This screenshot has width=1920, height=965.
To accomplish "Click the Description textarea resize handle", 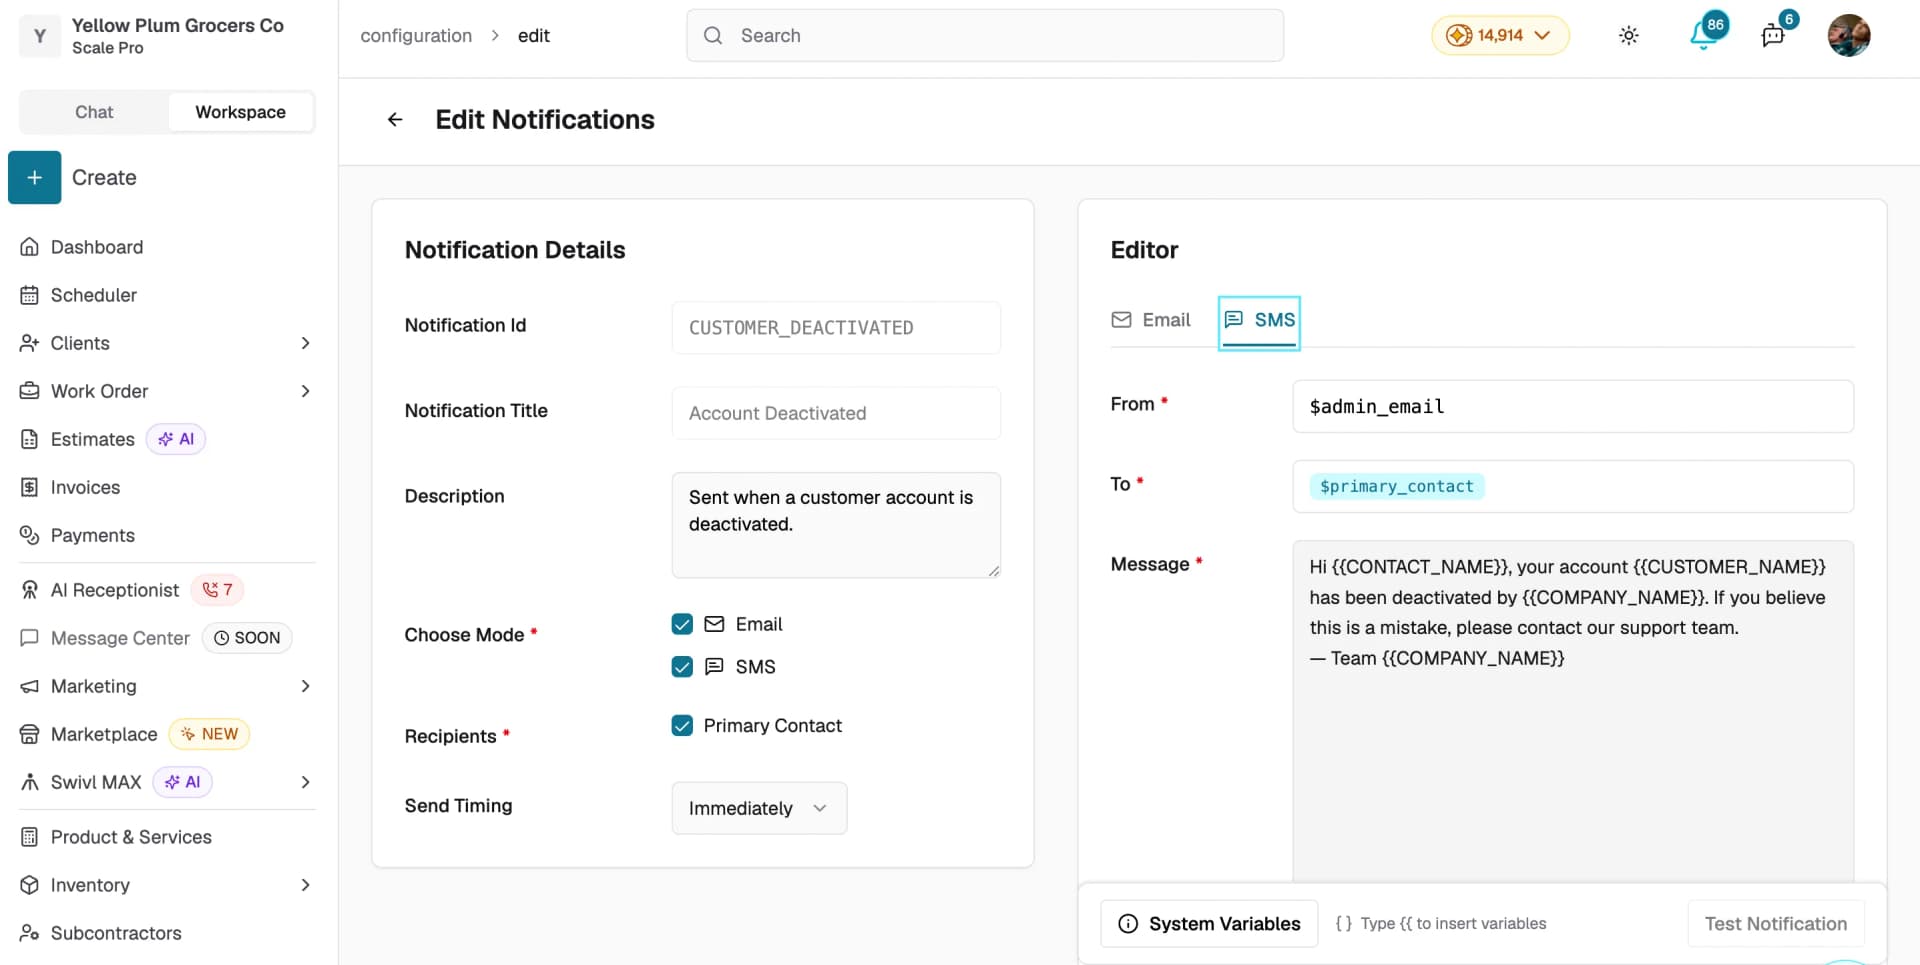I will point(993,571).
